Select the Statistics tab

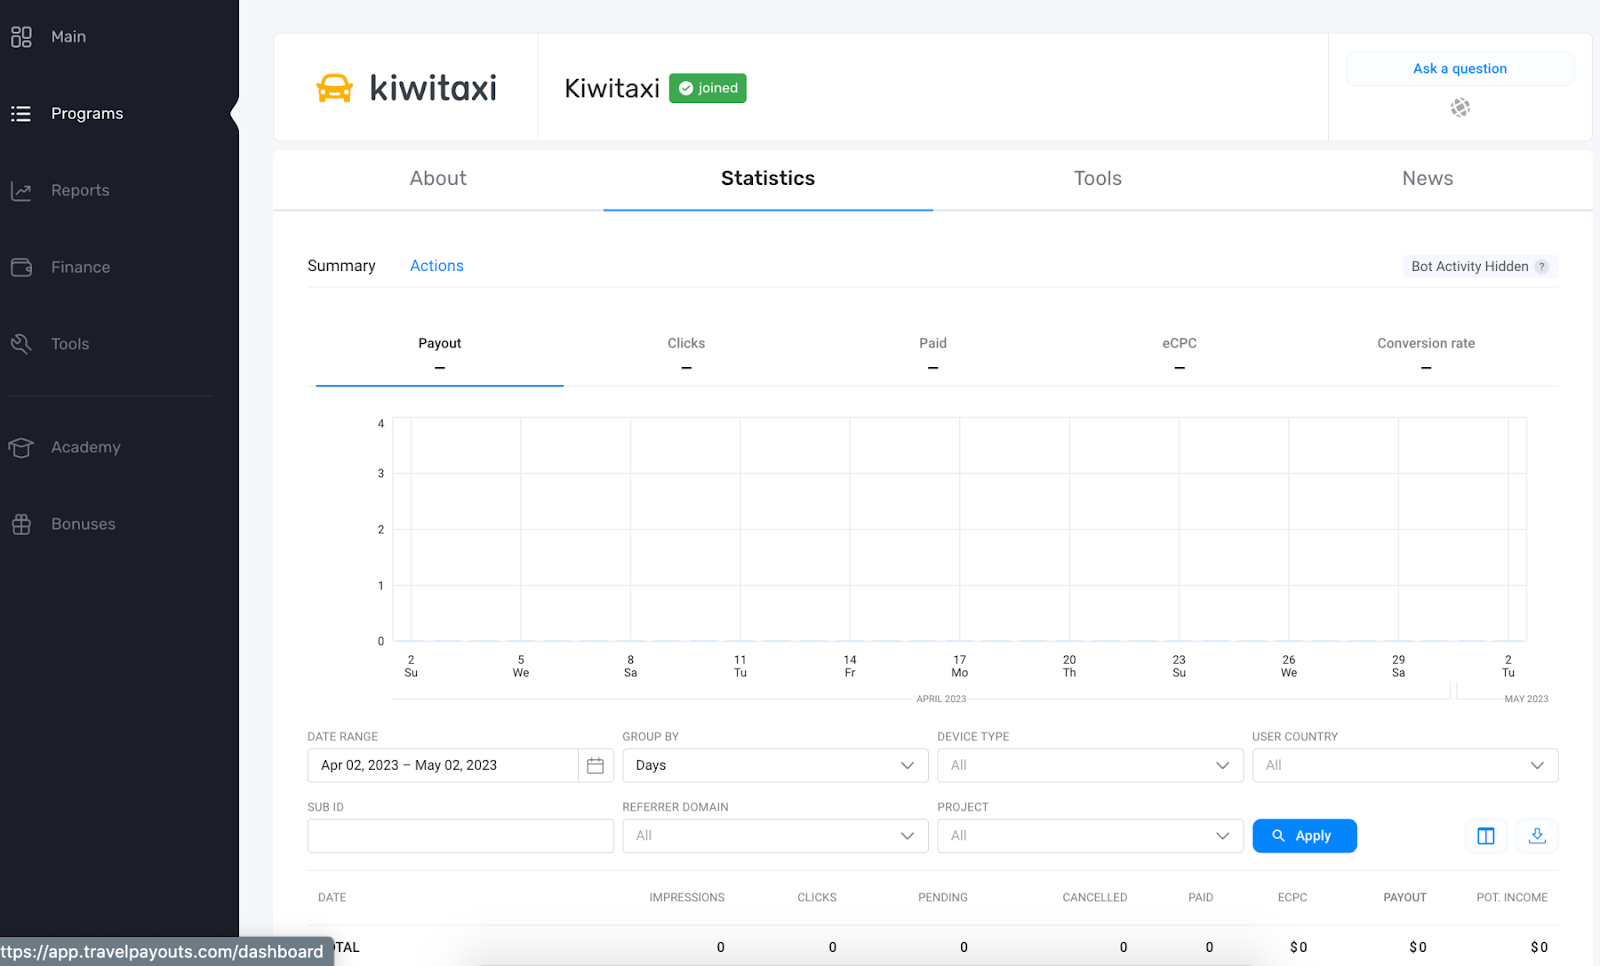(768, 179)
